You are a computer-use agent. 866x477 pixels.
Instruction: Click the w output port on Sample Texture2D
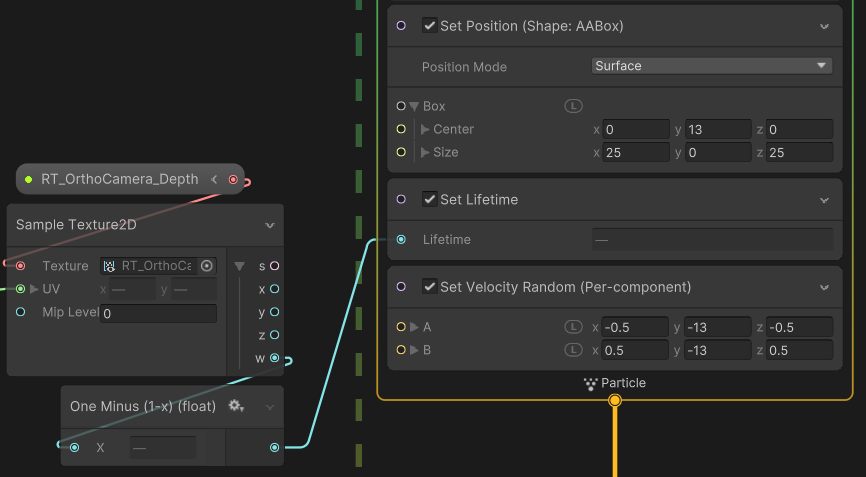coord(275,358)
